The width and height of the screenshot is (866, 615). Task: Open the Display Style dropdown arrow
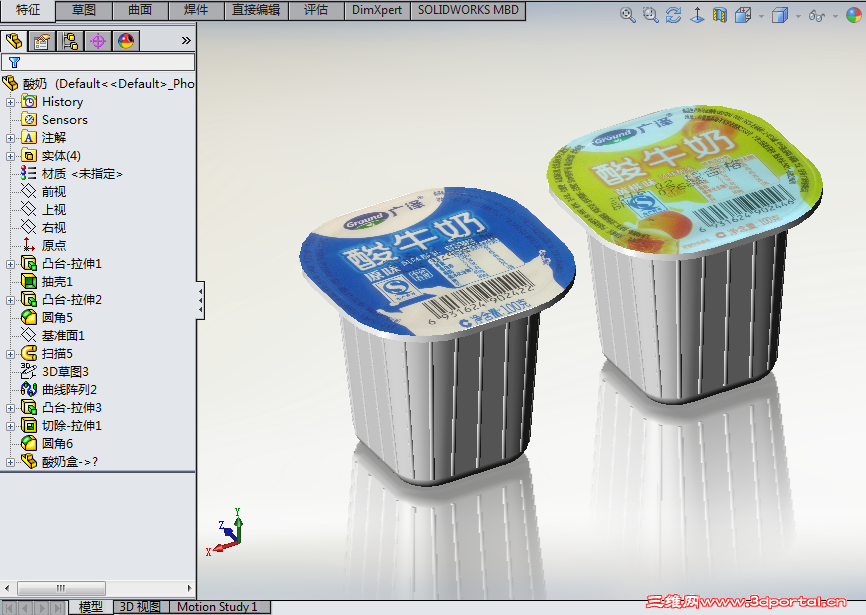(798, 16)
